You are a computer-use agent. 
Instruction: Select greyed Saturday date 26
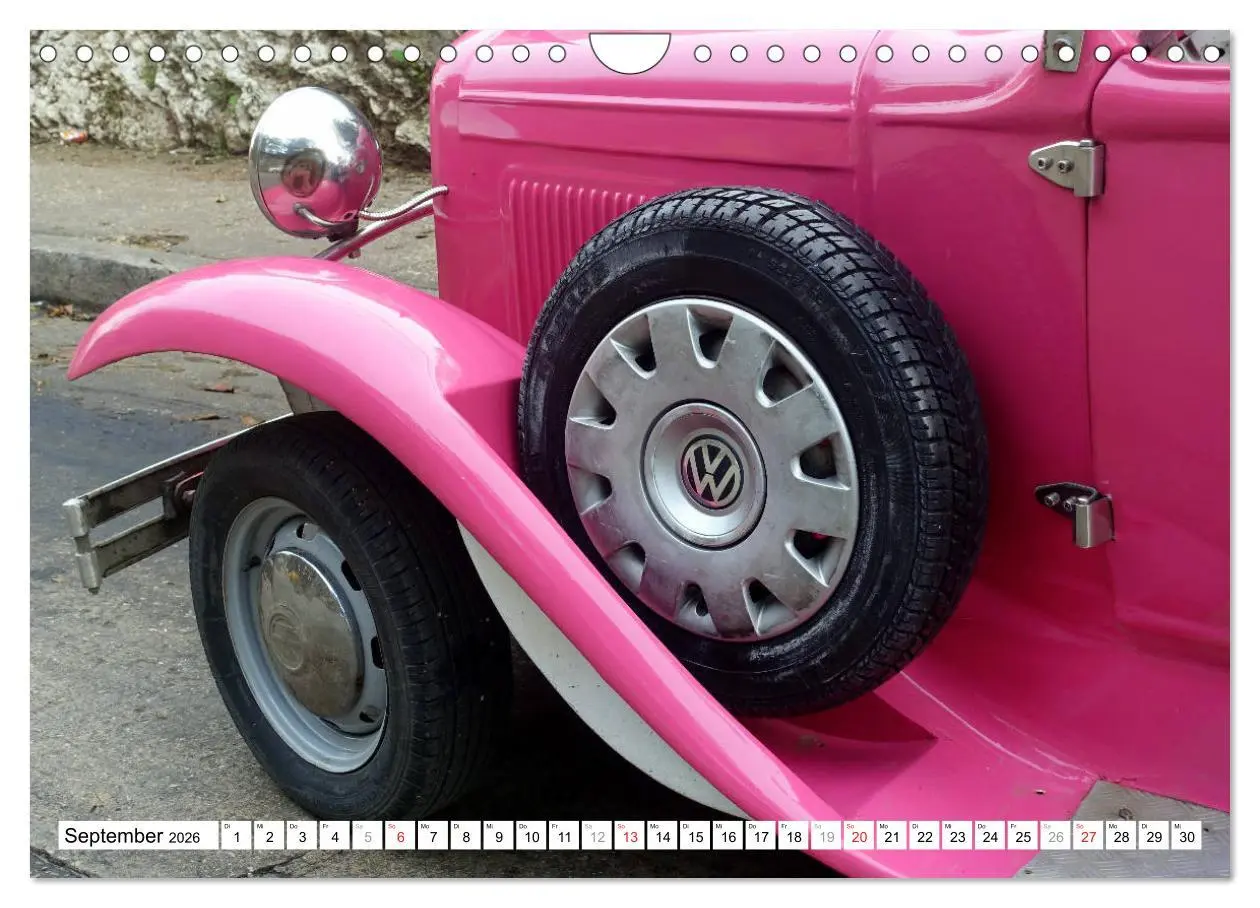pos(1055,836)
